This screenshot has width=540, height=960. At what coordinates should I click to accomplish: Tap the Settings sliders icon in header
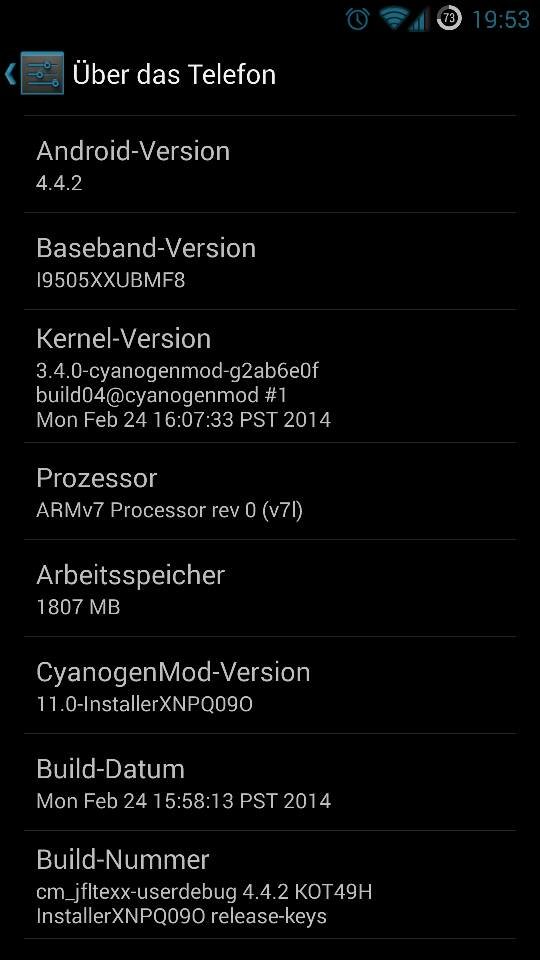42,73
